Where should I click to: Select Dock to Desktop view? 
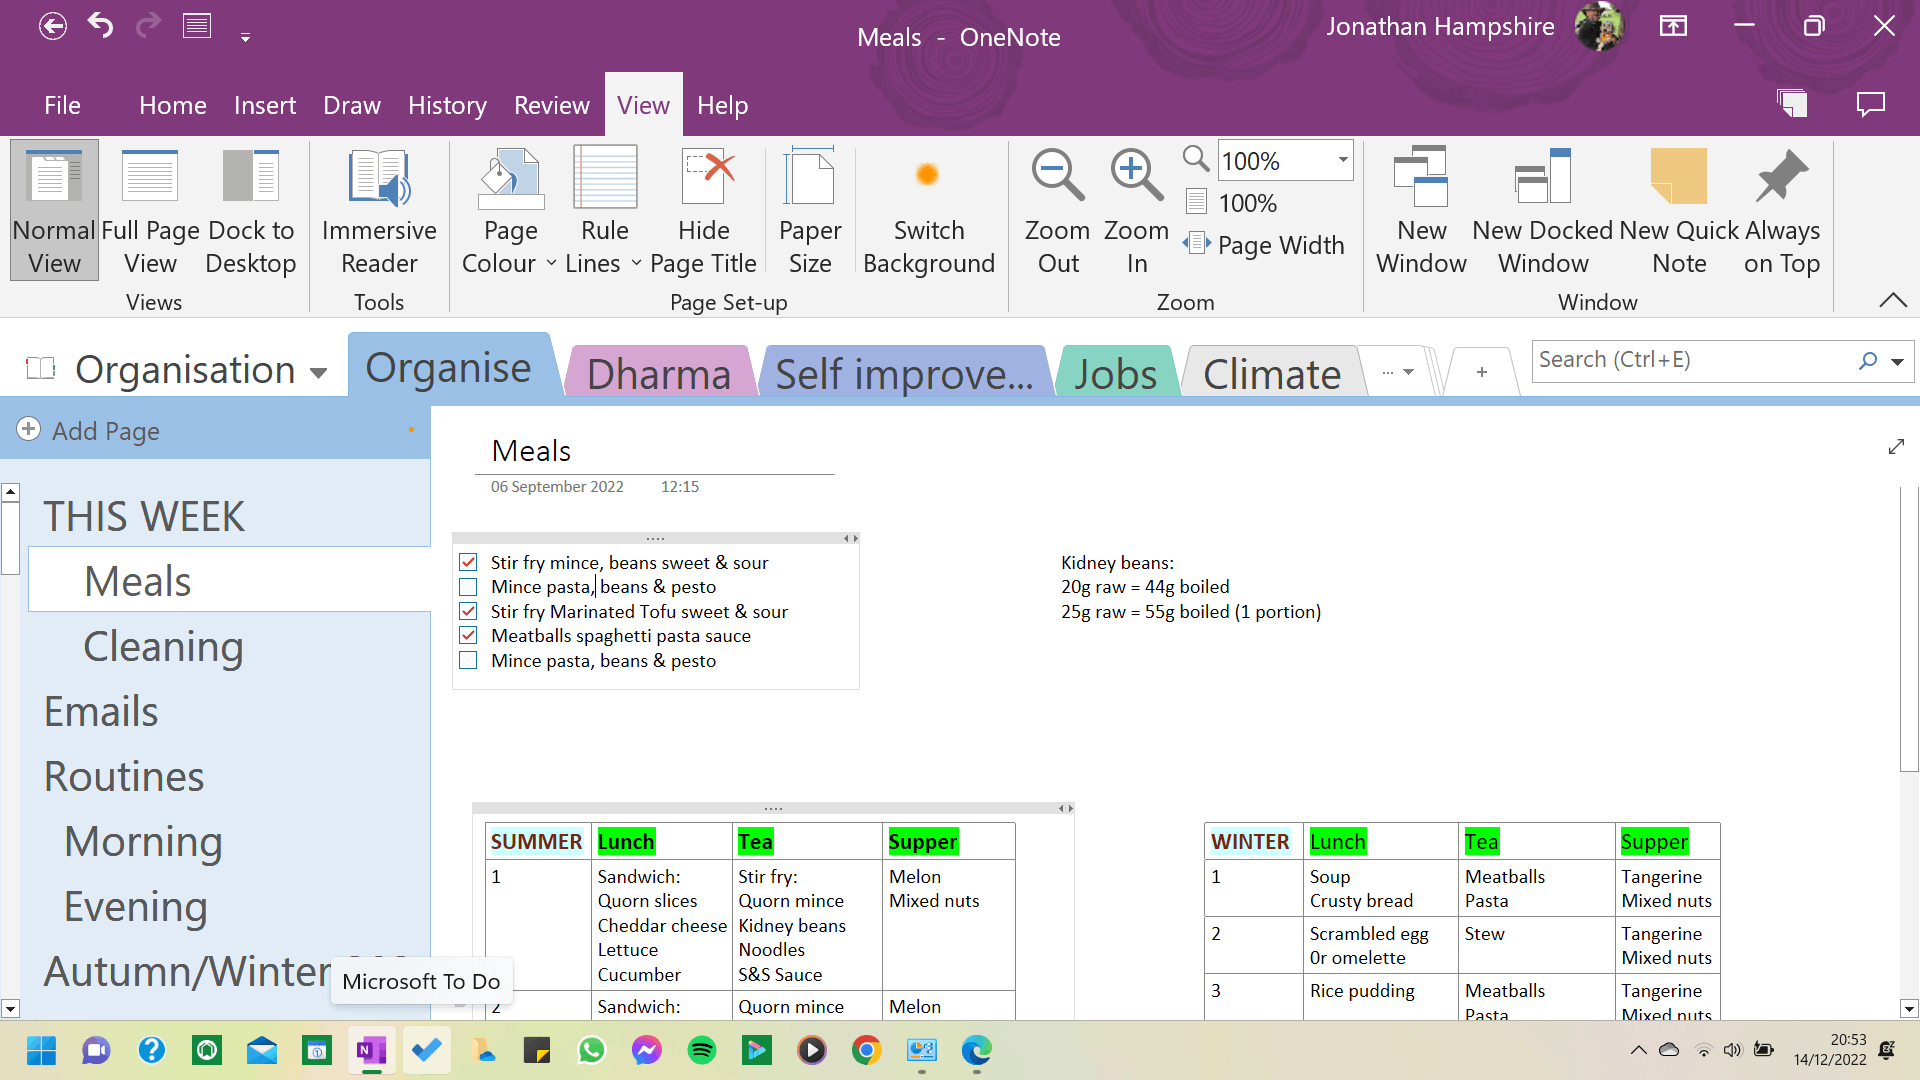(x=251, y=210)
